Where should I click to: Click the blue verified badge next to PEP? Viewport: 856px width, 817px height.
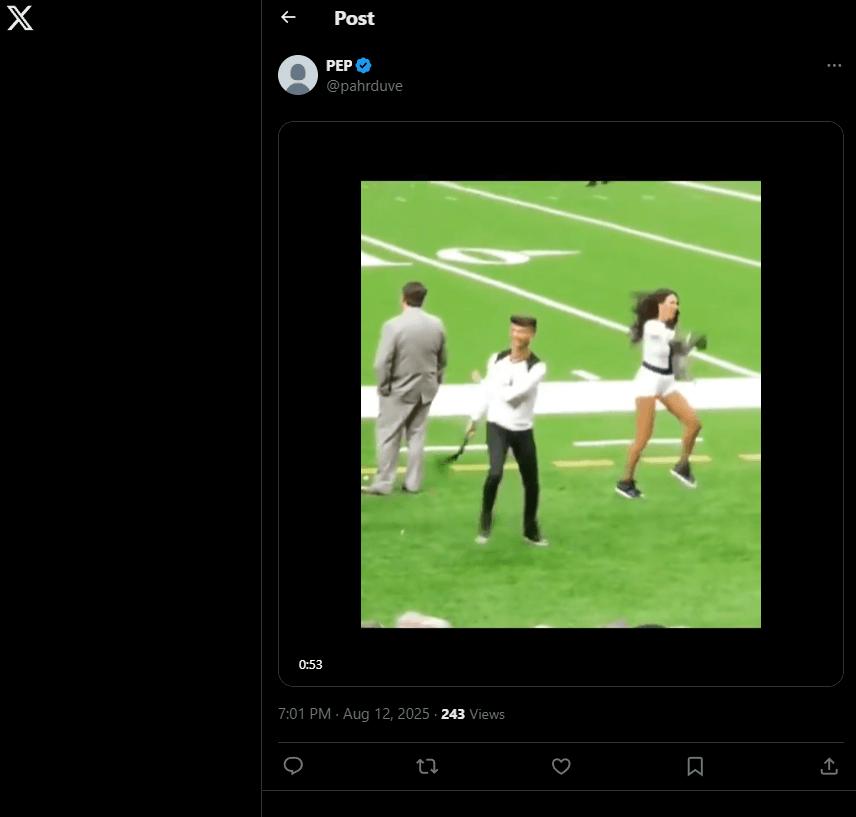(364, 66)
